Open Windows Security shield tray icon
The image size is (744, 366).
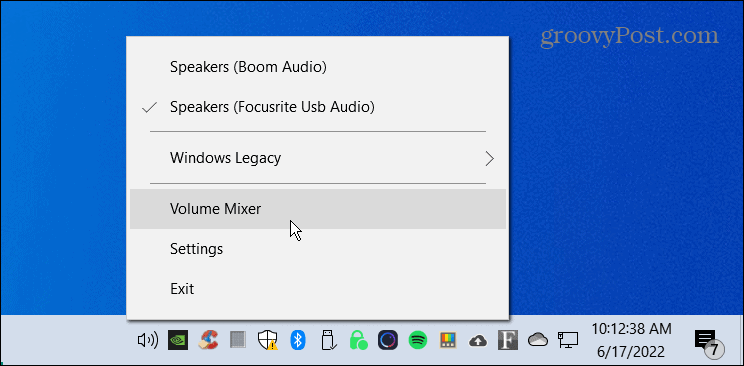[x=267, y=340]
